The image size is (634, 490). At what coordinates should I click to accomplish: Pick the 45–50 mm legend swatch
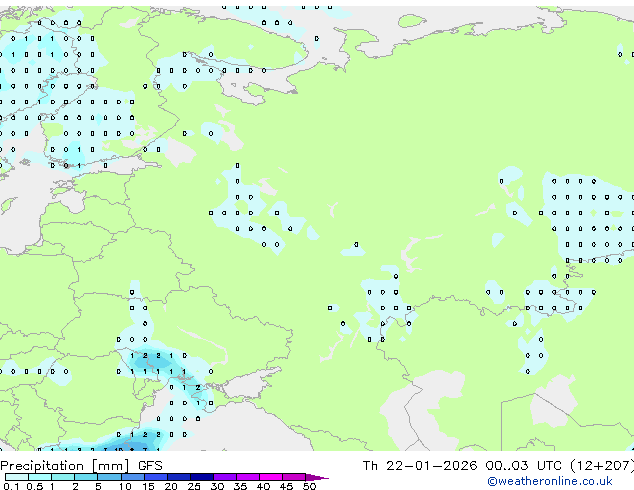(294, 477)
